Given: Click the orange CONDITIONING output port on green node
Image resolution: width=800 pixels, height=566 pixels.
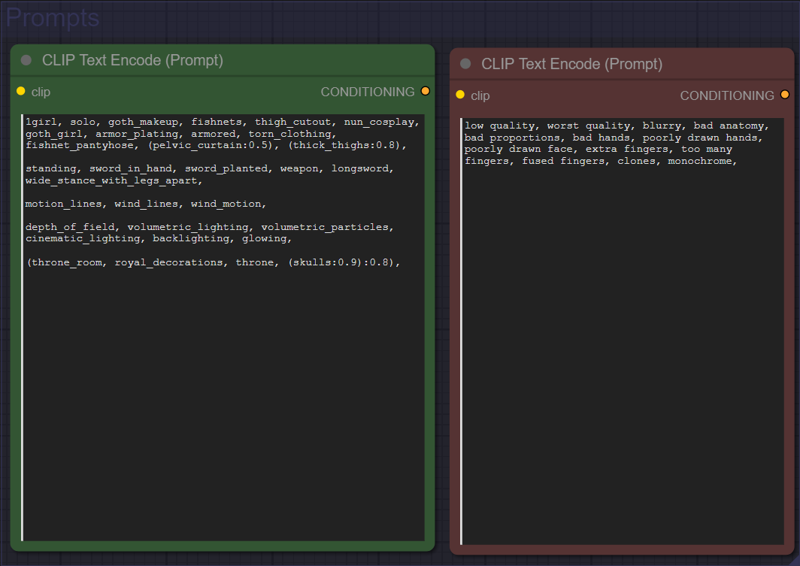Looking at the screenshot, I should (x=425, y=92).
